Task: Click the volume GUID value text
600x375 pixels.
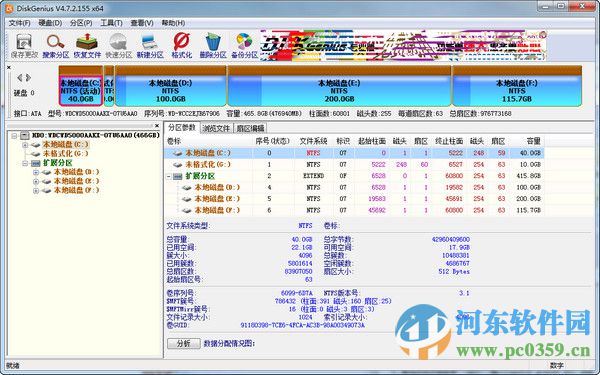Action: (302, 326)
